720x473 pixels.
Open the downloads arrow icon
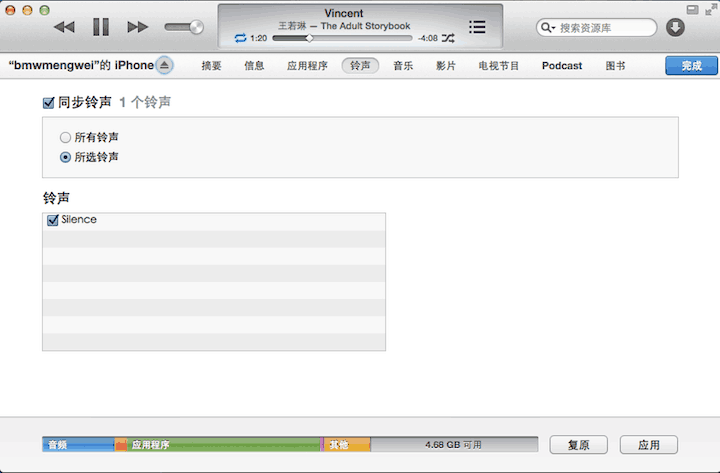coord(675,27)
